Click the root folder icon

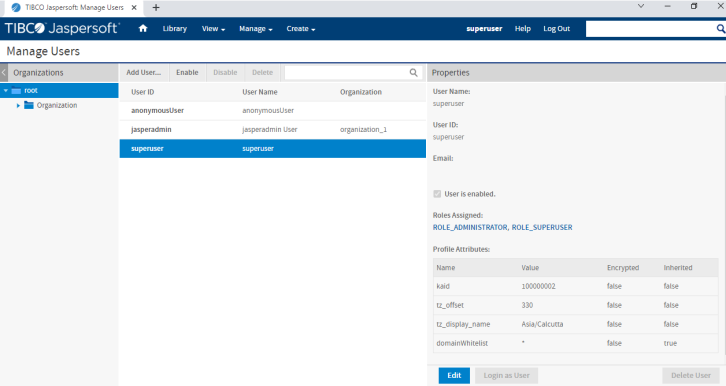(x=16, y=90)
